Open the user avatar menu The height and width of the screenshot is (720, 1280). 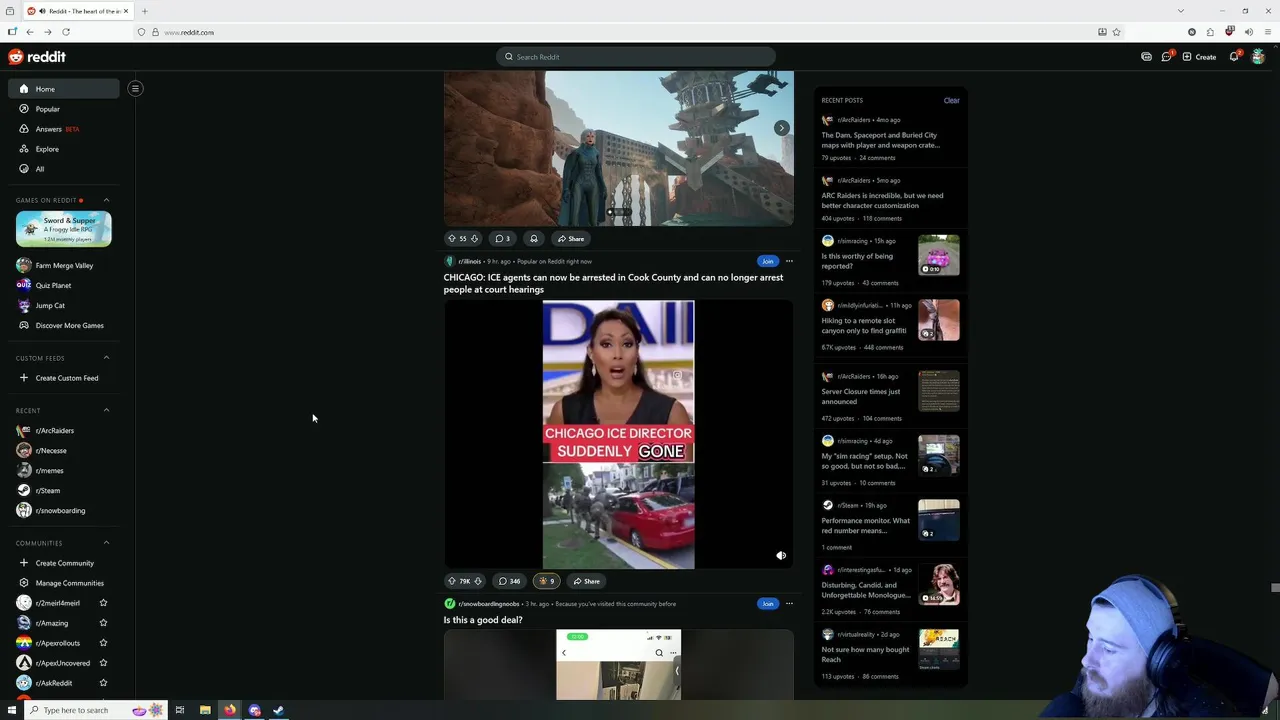tap(1258, 57)
